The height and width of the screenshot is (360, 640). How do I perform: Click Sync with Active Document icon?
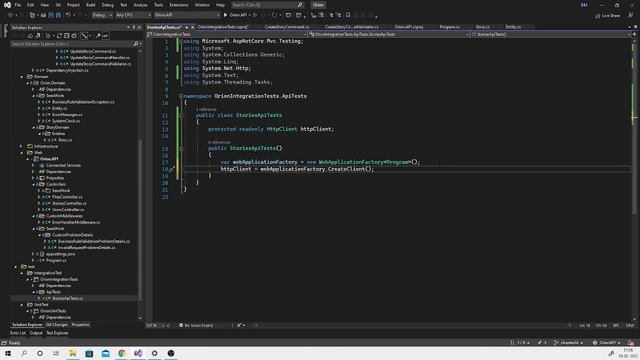click(x=59, y=36)
